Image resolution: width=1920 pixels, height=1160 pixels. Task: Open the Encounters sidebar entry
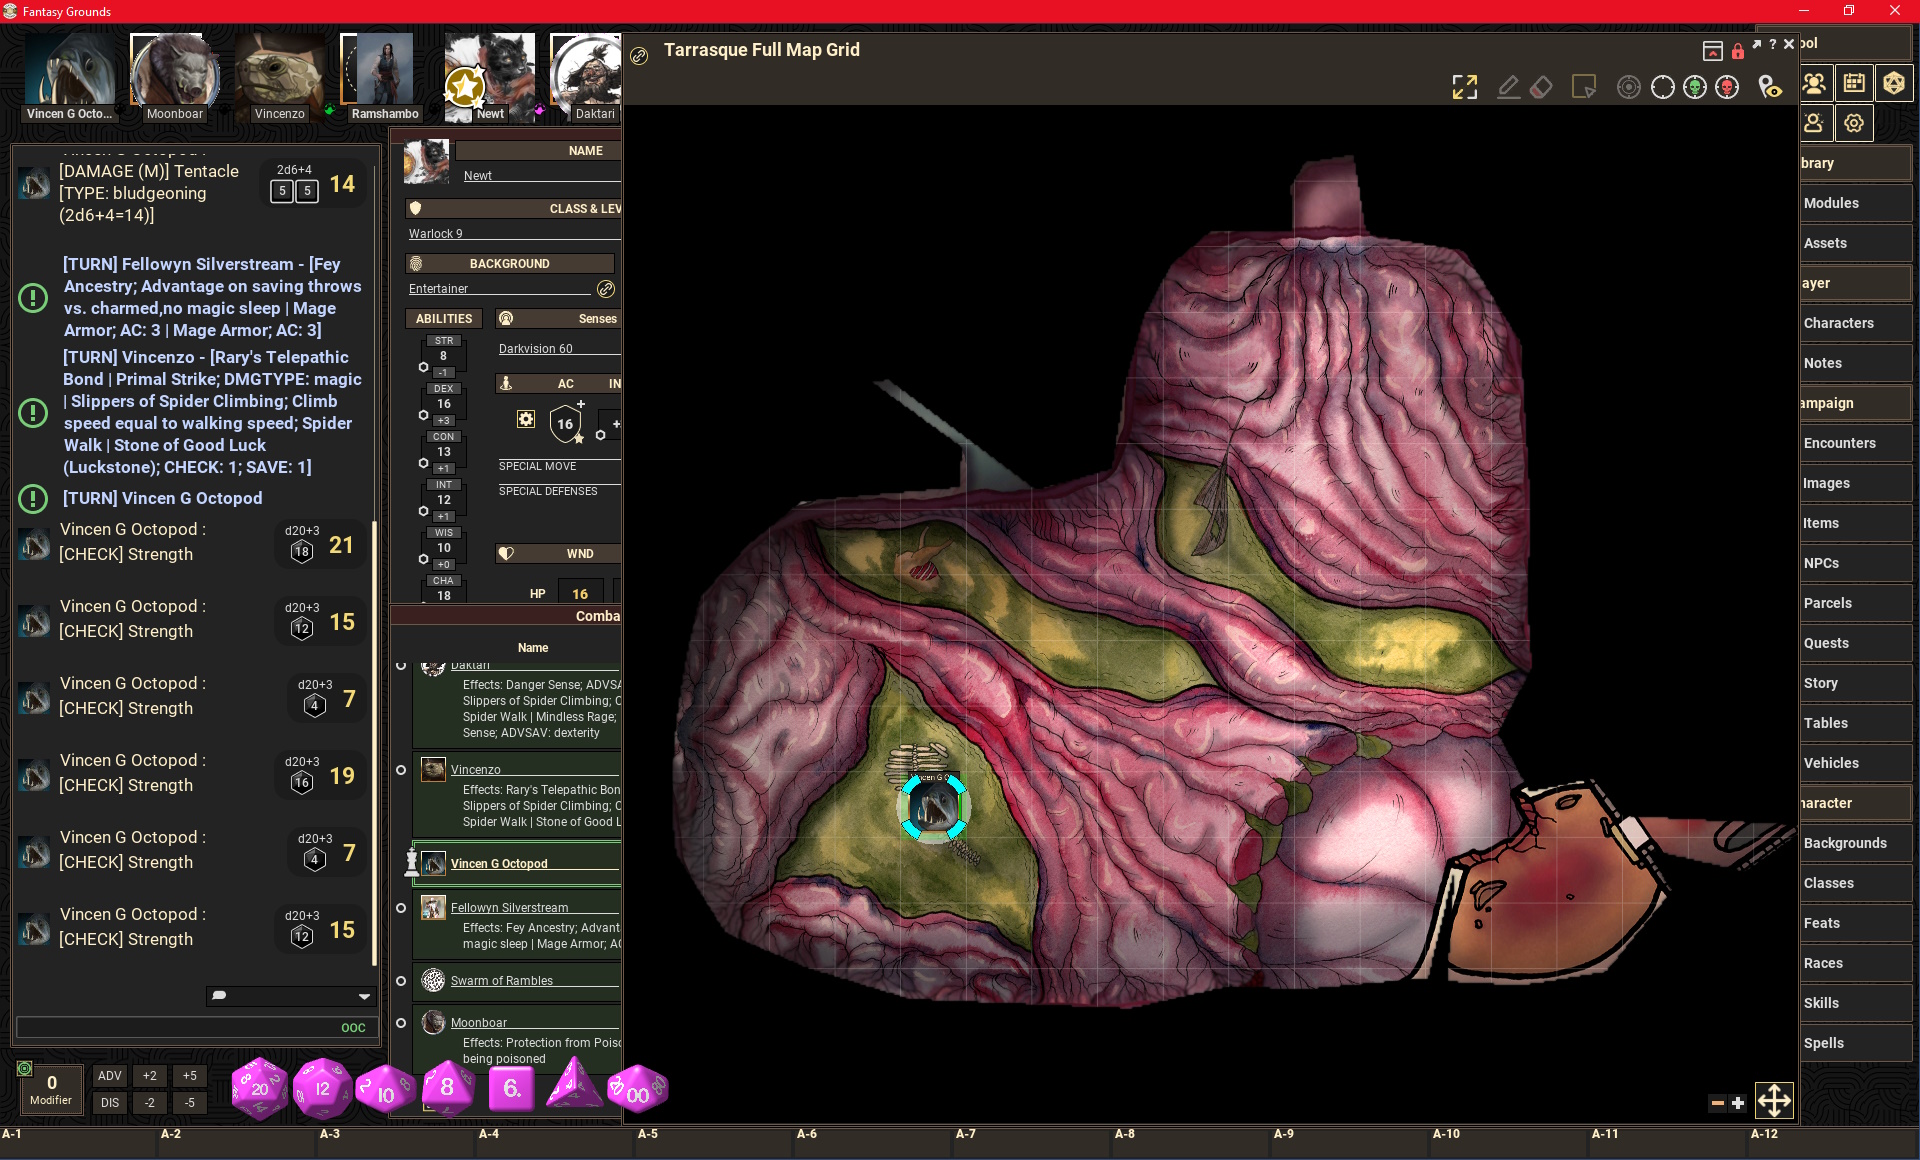[1855, 443]
